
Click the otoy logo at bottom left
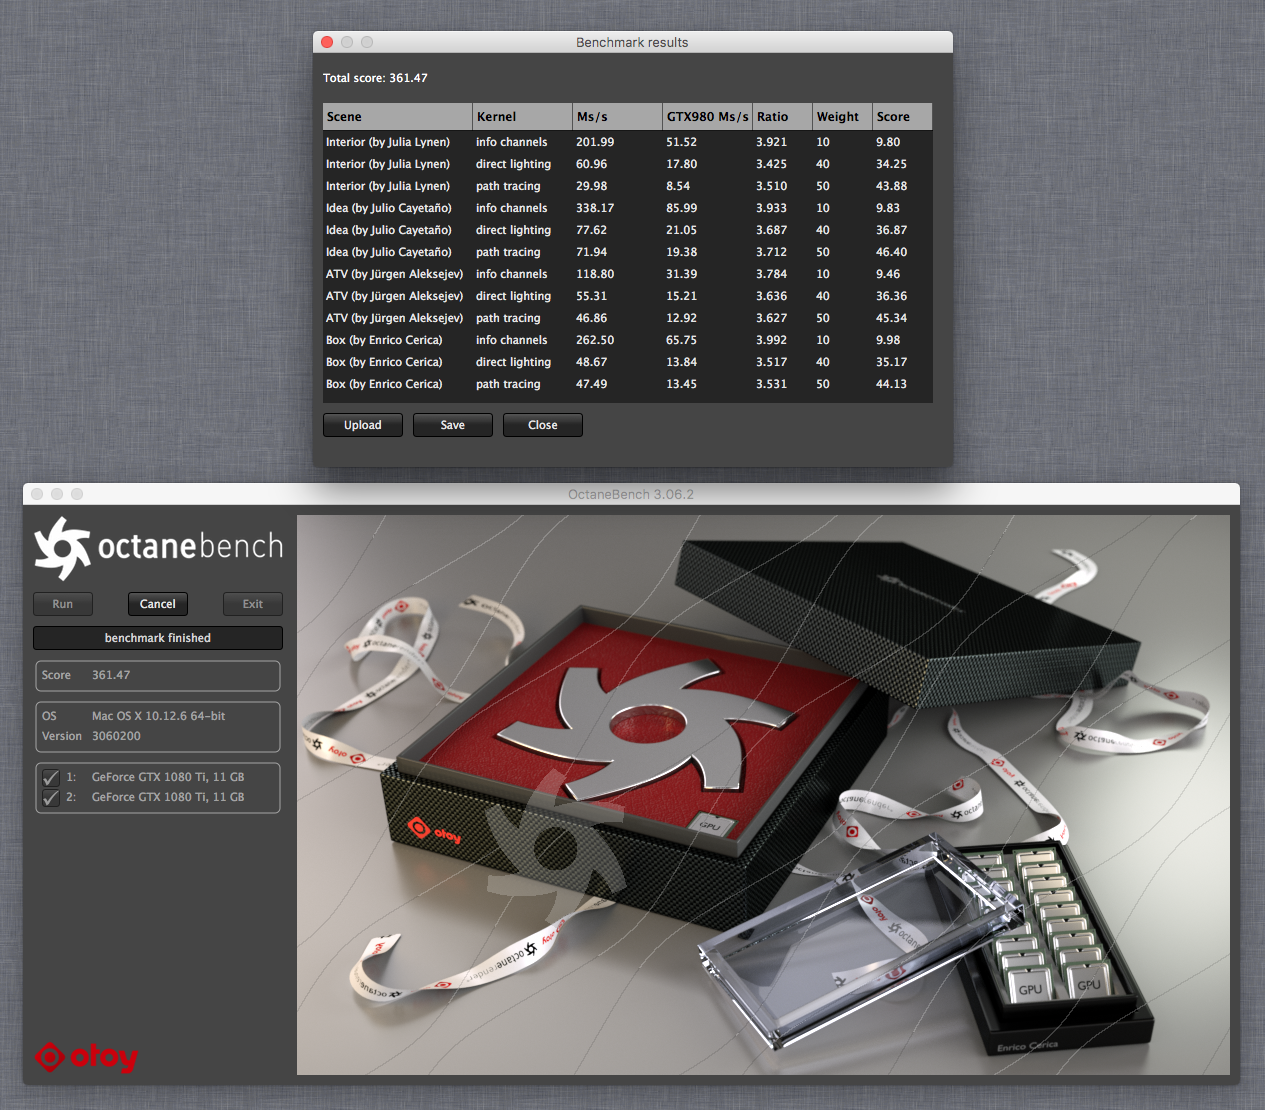click(x=86, y=1056)
